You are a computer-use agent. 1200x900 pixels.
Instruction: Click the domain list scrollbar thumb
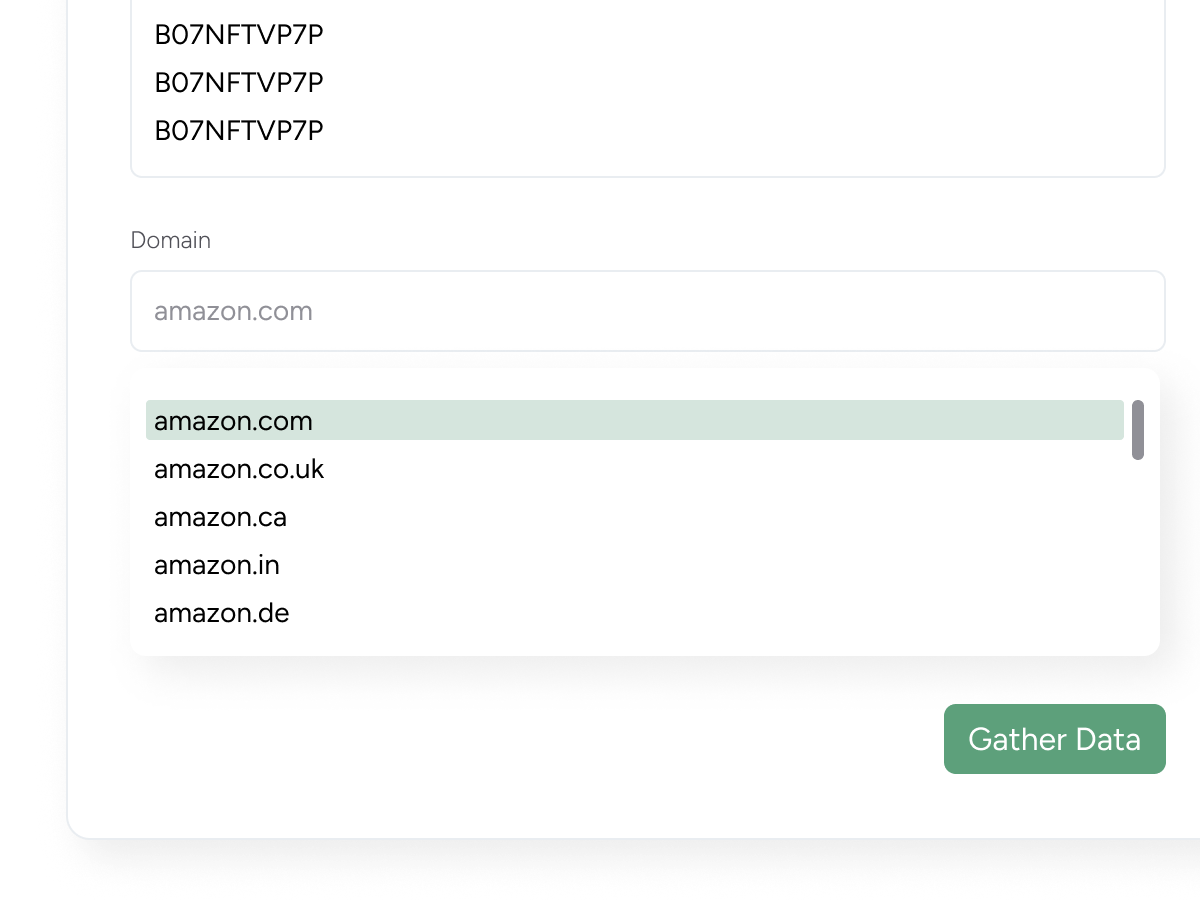pos(1138,430)
